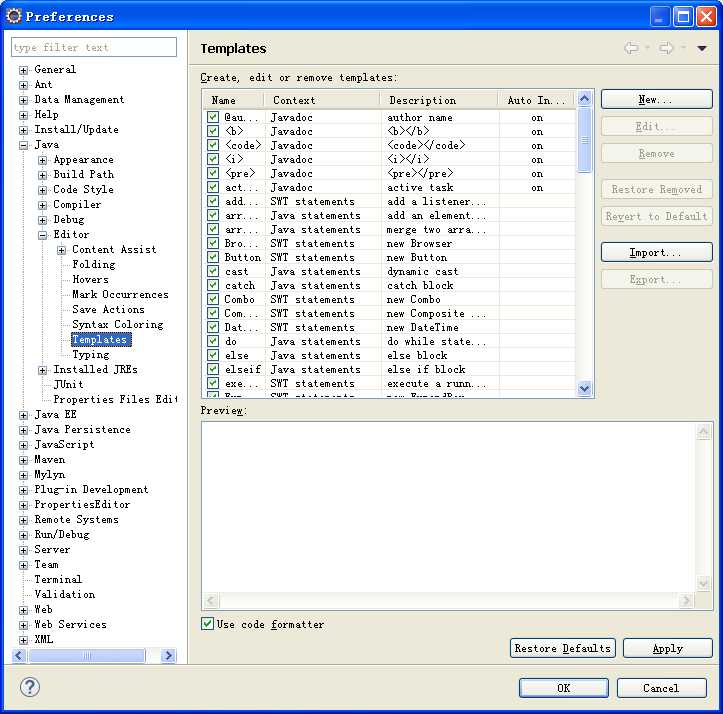
Task: Click the Import... button
Action: point(657,252)
